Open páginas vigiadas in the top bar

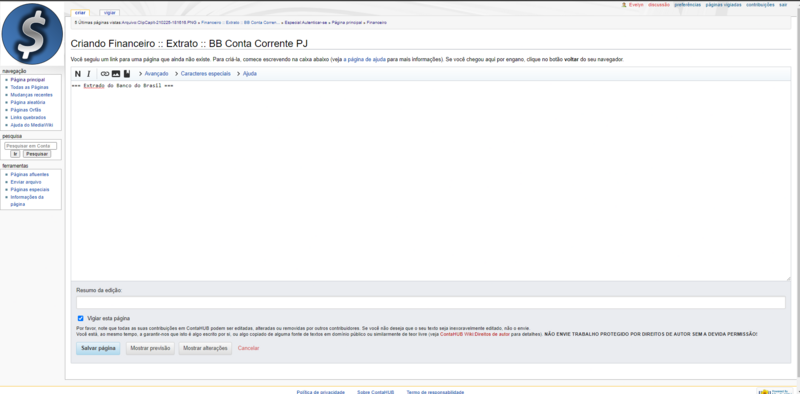[723, 5]
